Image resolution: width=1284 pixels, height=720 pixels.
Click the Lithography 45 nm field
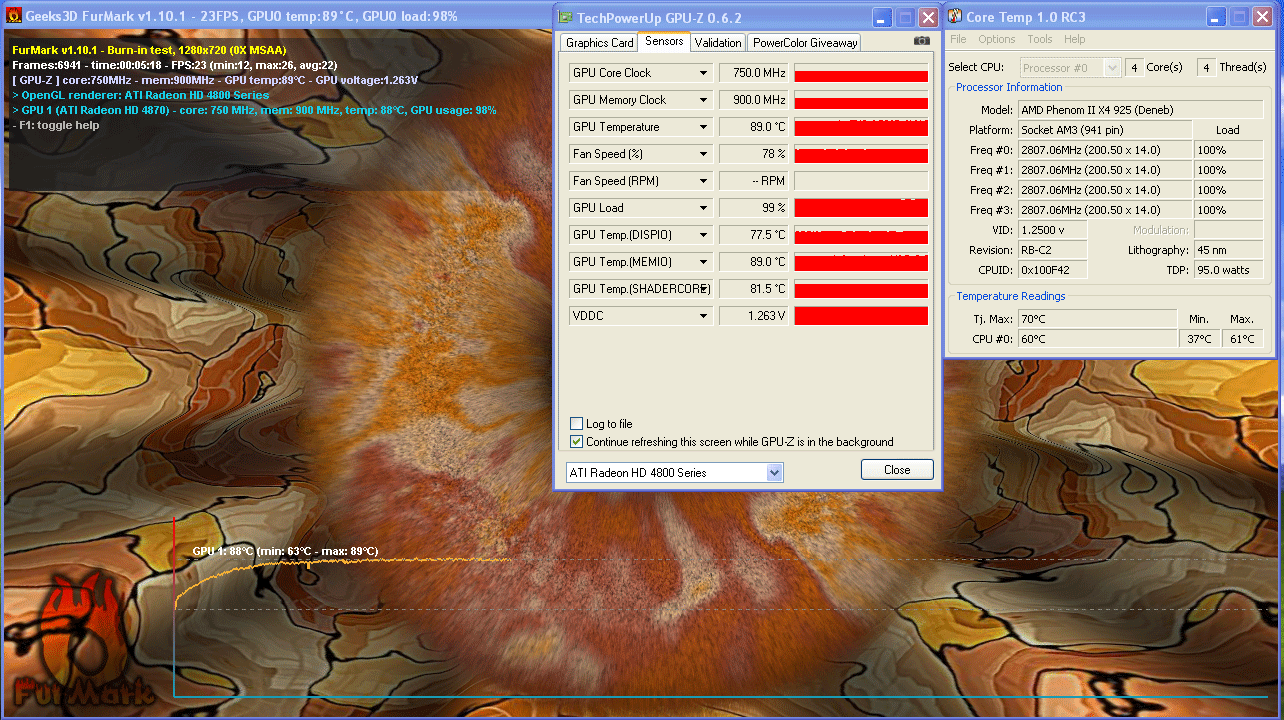tap(1228, 250)
